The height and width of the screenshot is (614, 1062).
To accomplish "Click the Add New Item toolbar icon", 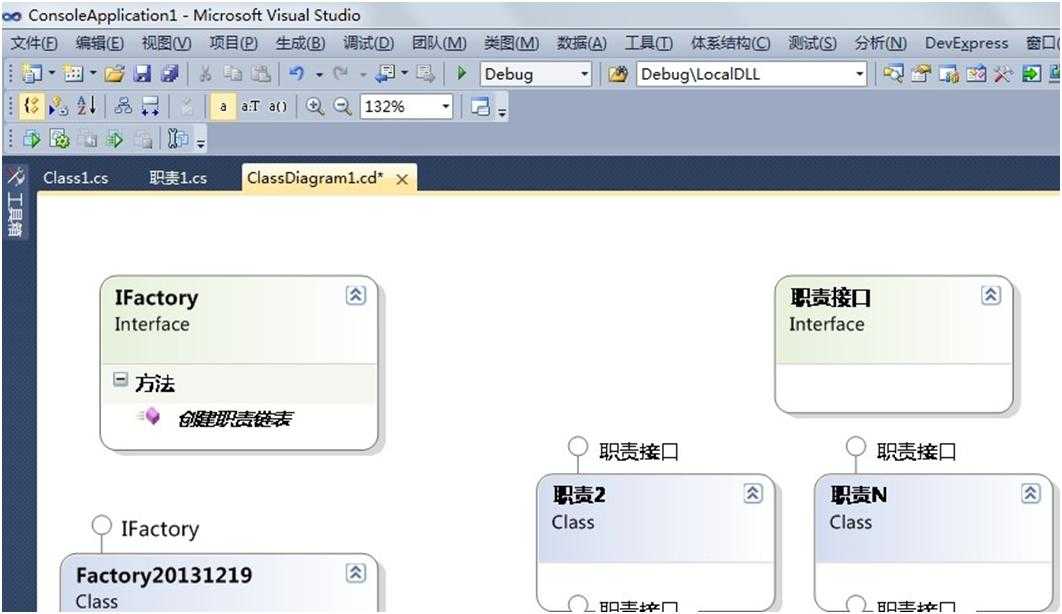I will [73, 73].
